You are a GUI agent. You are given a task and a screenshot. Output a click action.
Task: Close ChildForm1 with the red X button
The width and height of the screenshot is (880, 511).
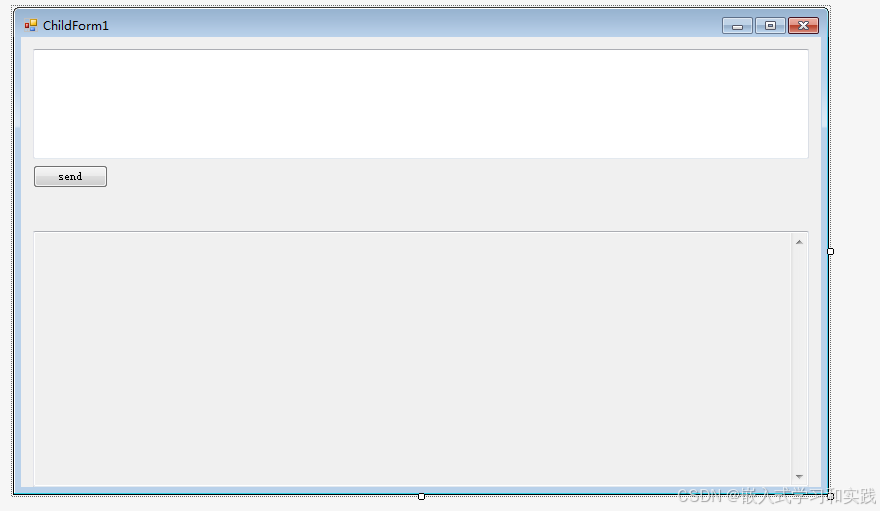(803, 26)
